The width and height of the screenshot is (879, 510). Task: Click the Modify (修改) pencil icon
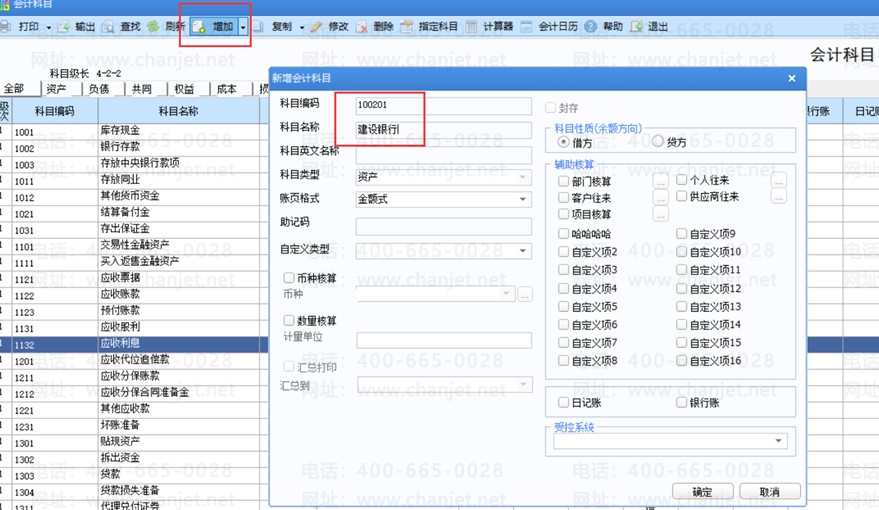(317, 26)
